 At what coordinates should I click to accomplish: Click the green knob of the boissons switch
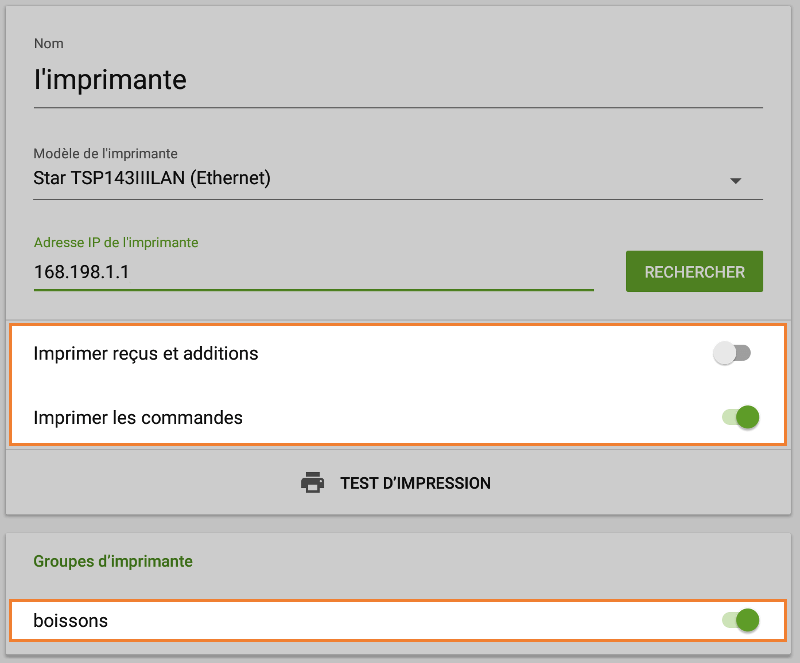pos(747,621)
